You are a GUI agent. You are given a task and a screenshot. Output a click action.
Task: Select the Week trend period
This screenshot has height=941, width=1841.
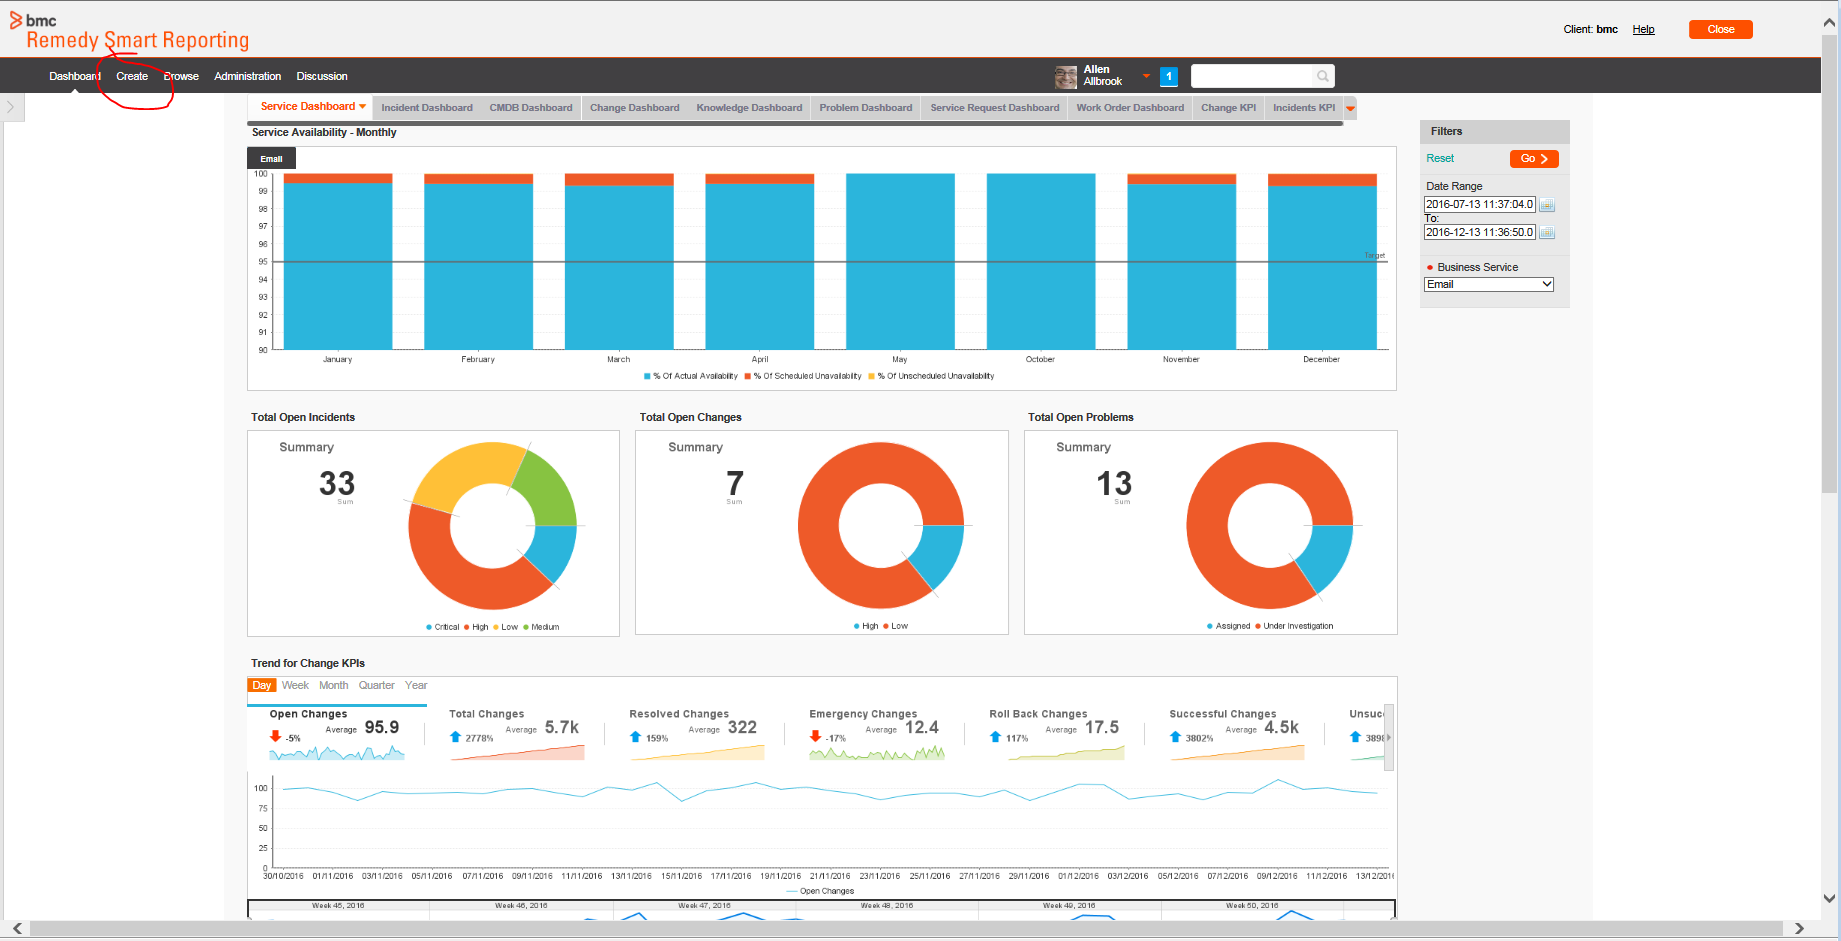point(295,686)
